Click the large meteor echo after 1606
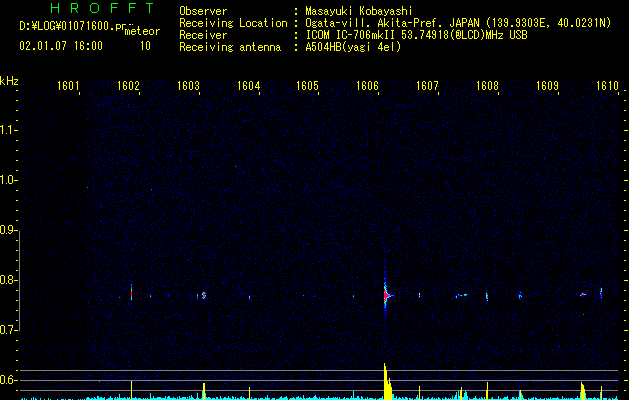Screen dimensions: 629x400 coord(386,295)
